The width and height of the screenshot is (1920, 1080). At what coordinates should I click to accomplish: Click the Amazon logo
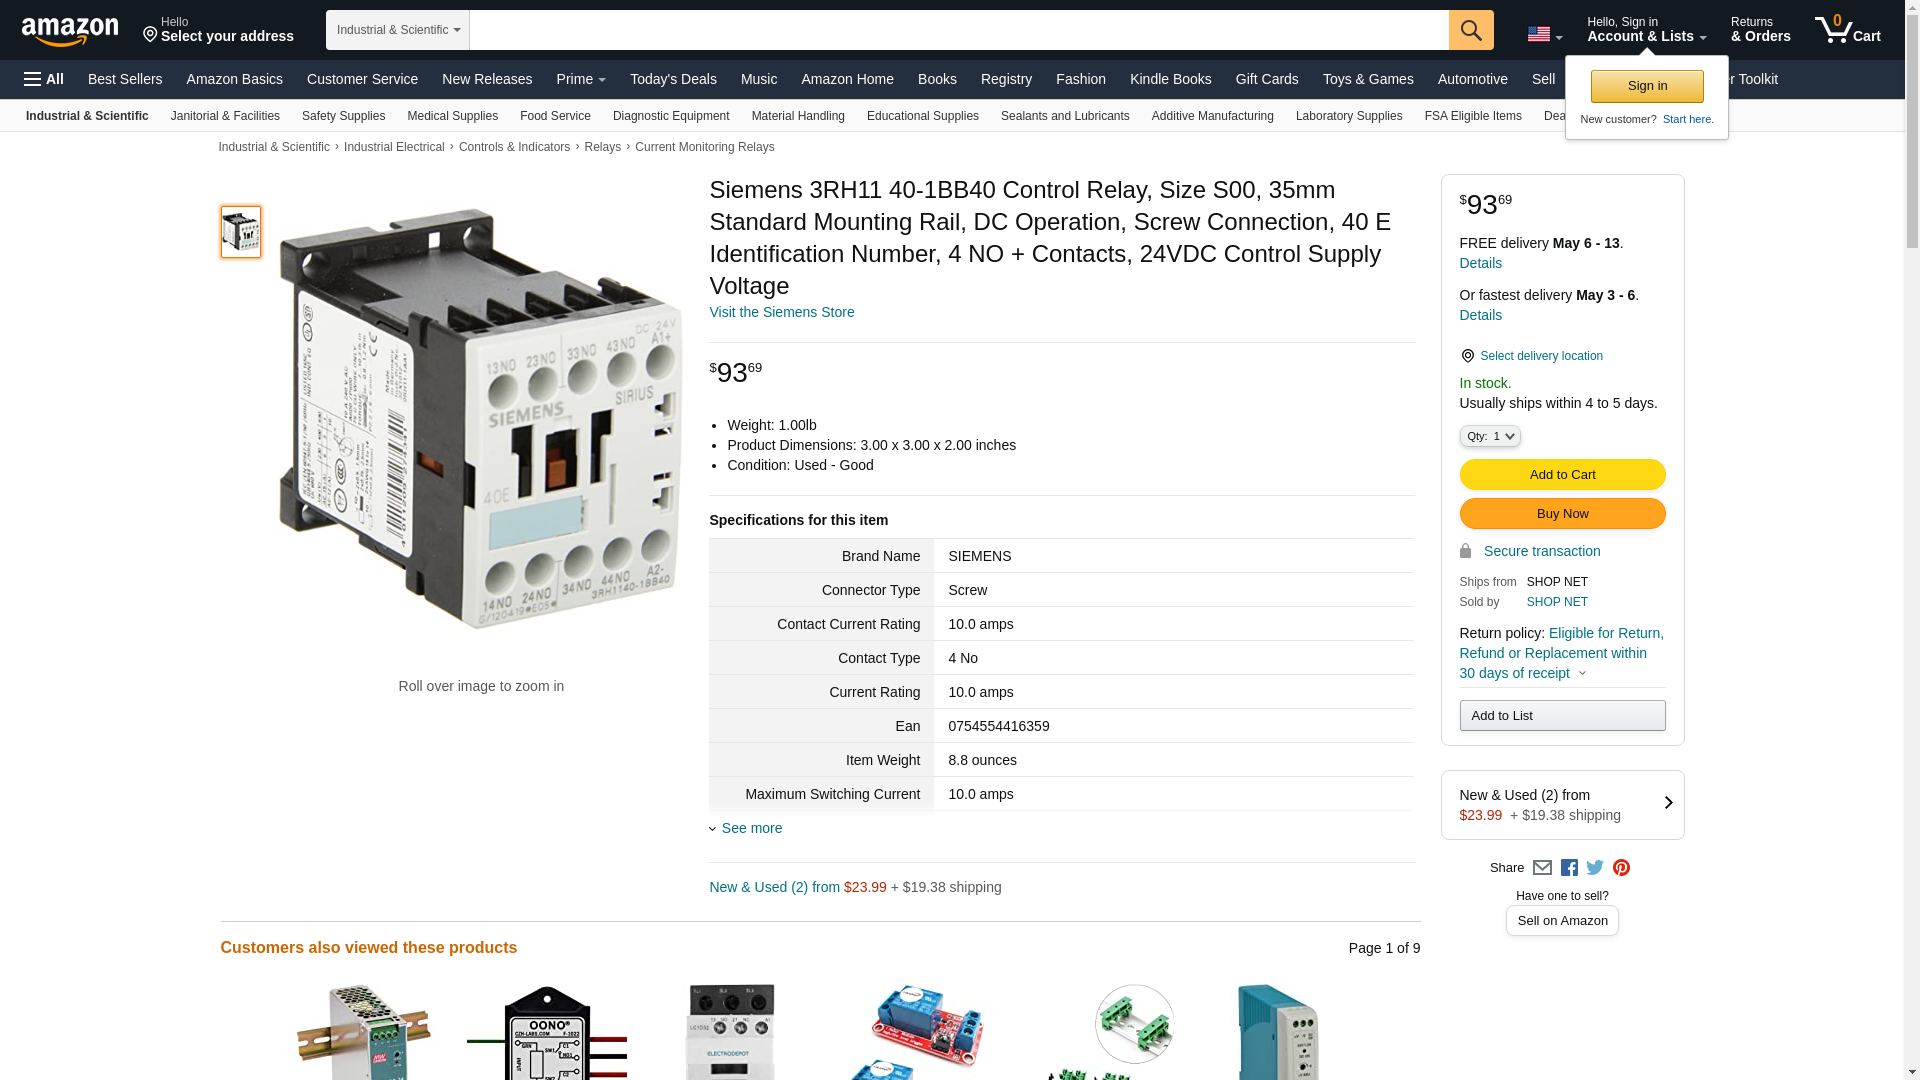70,31
